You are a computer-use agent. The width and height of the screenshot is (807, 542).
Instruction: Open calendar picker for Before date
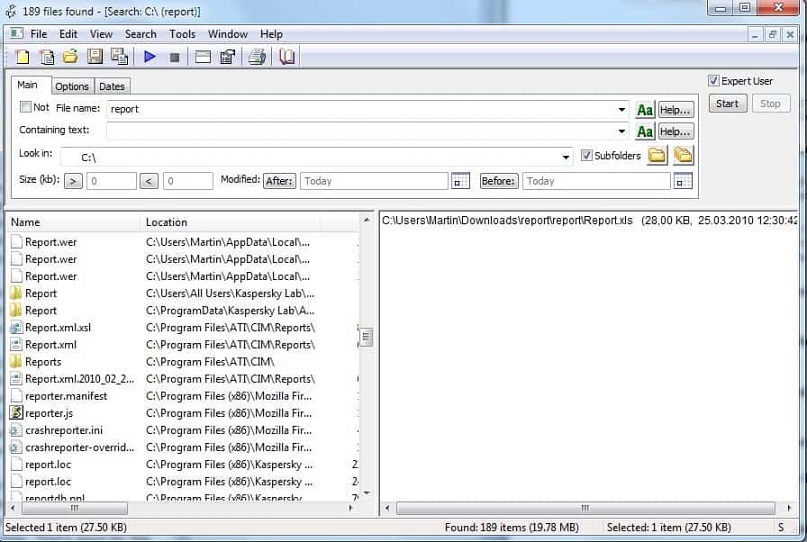[683, 181]
